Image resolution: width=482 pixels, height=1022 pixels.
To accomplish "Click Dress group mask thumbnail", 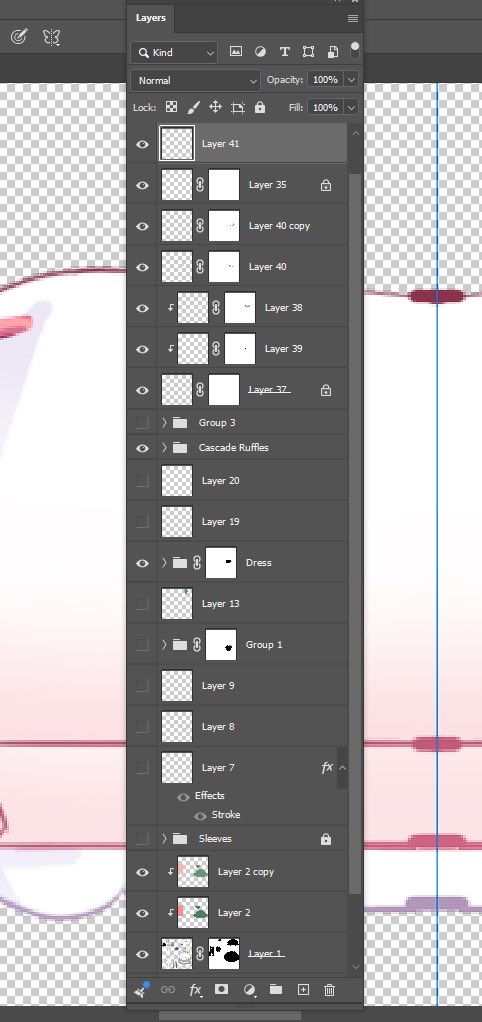I will 221,563.
